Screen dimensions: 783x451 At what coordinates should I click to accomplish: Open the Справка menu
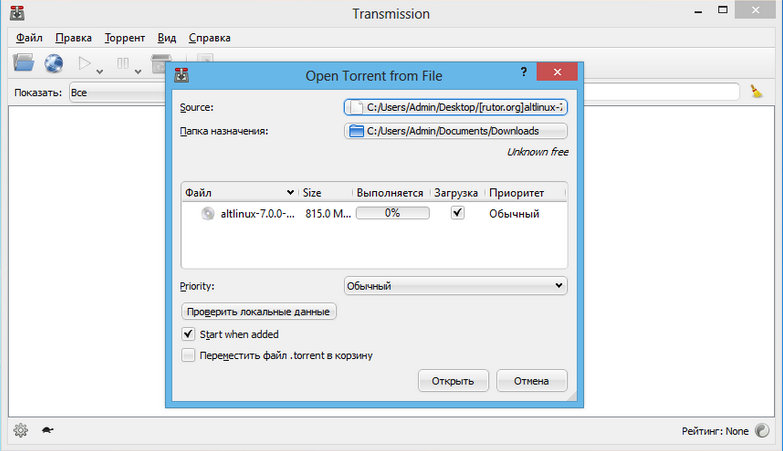tap(210, 38)
